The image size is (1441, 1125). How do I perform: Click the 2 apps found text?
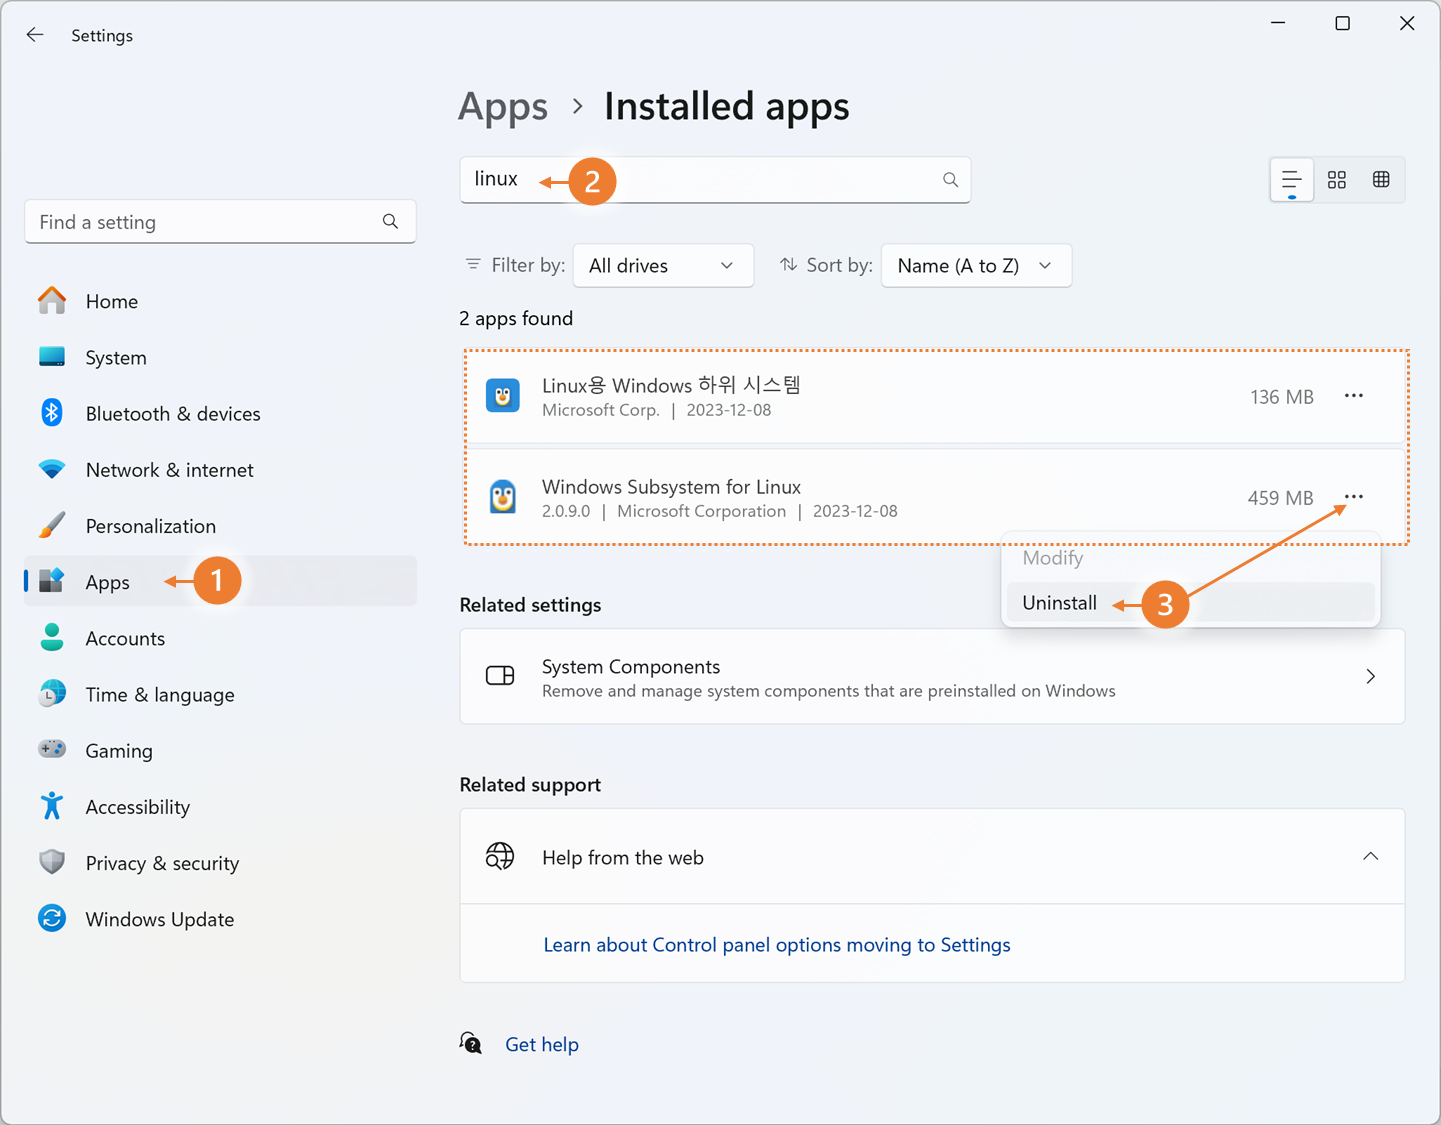[516, 319]
